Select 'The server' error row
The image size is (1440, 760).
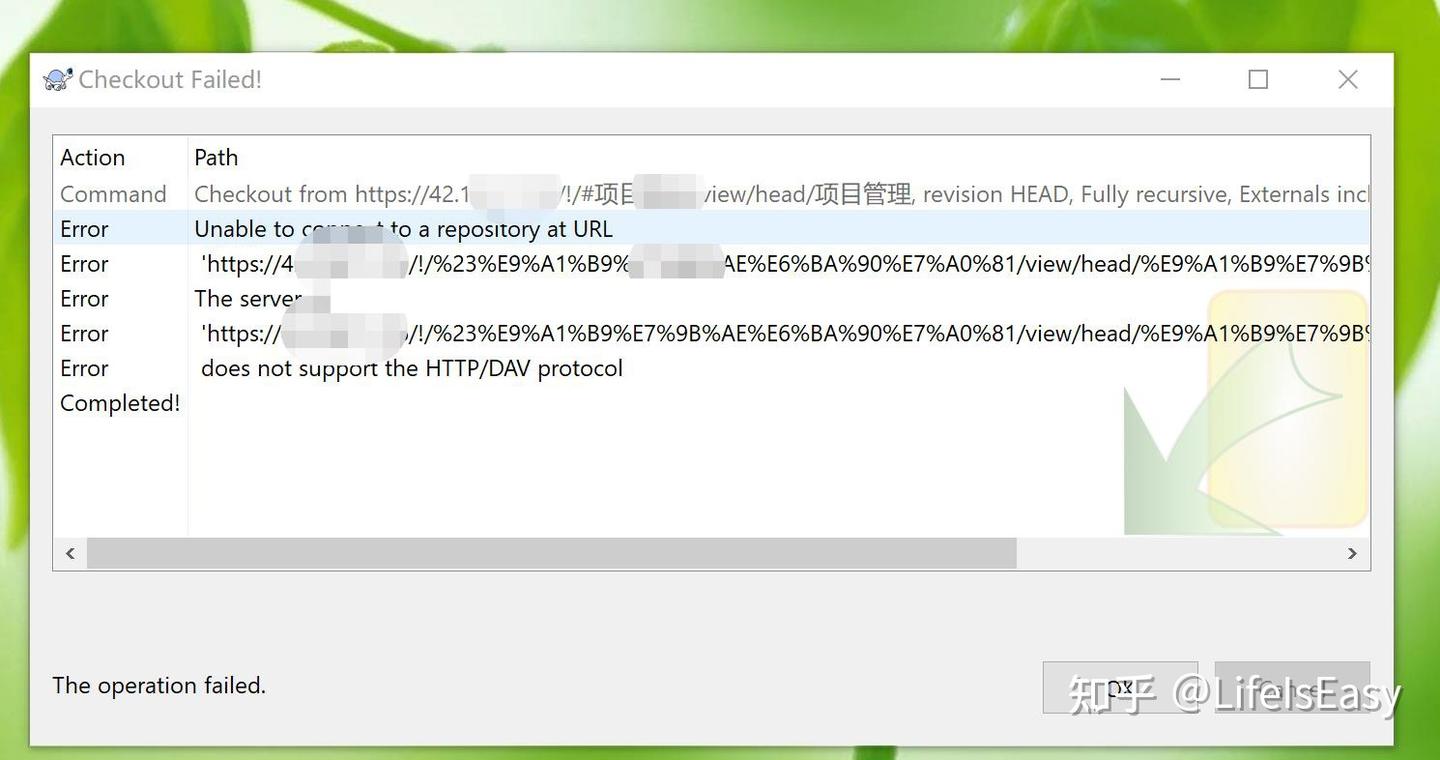(711, 299)
